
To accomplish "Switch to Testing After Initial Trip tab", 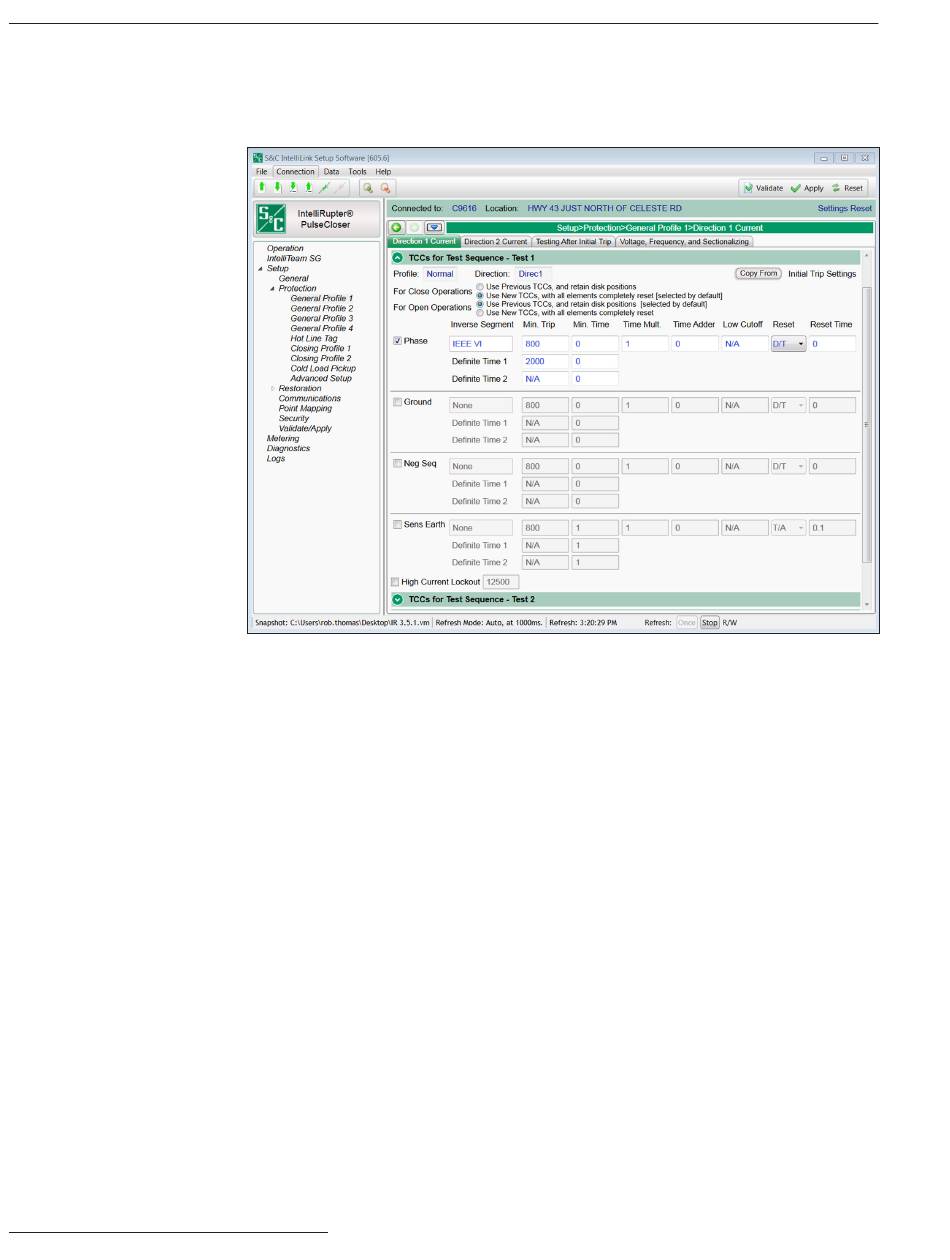I will pyautogui.click(x=573, y=241).
